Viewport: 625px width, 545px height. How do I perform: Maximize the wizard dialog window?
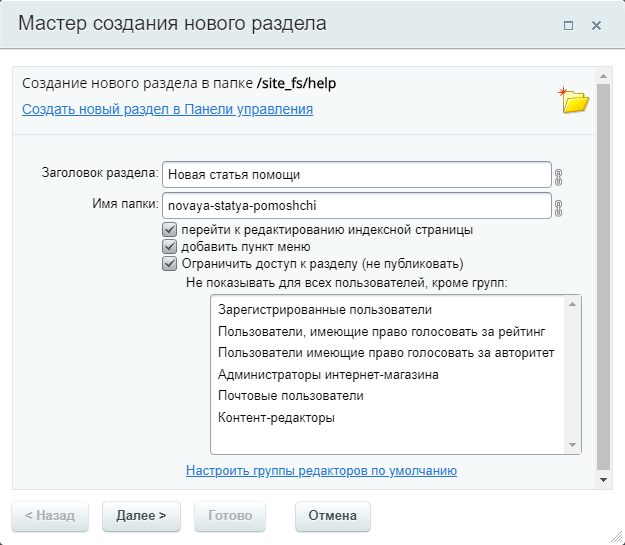coord(568,26)
